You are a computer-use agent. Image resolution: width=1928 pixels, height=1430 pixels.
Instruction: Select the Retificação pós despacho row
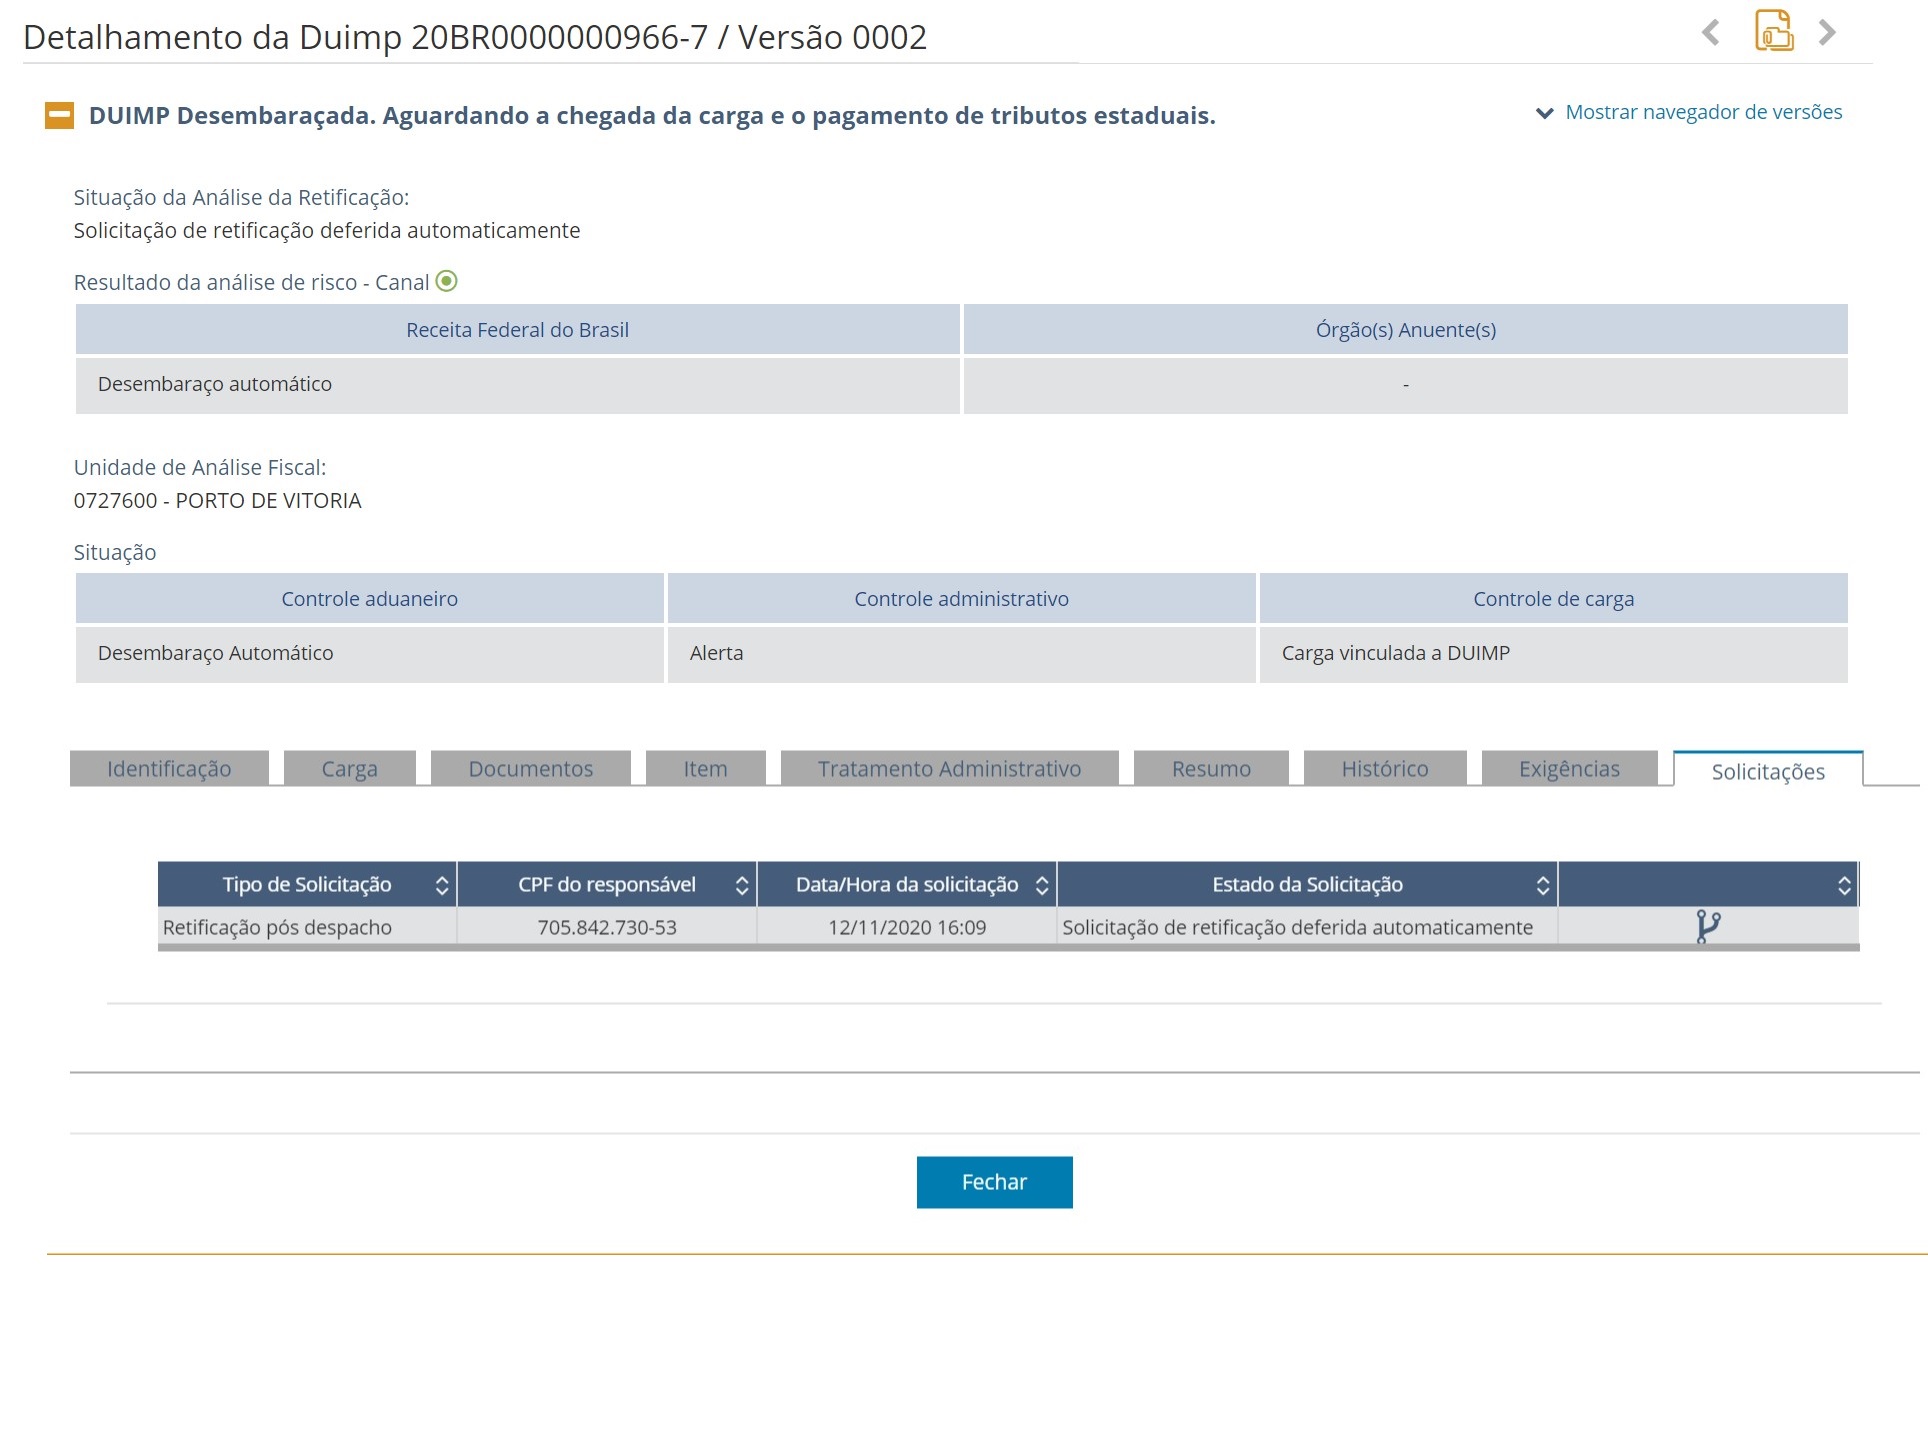click(x=277, y=927)
